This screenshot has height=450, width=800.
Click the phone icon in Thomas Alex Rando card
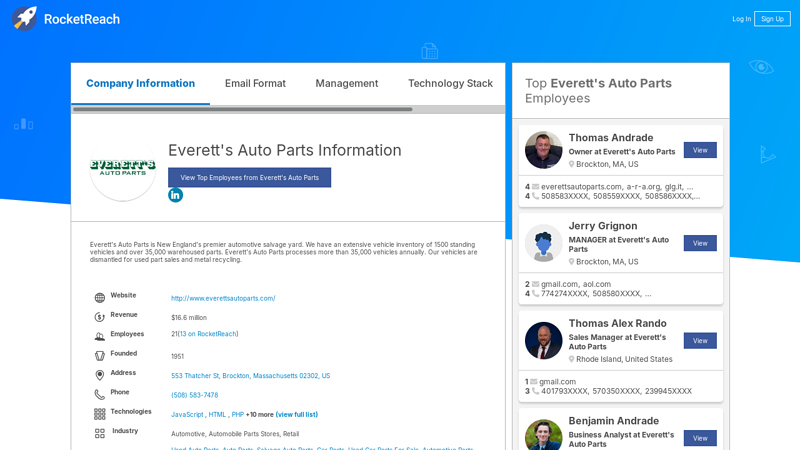coord(535,391)
